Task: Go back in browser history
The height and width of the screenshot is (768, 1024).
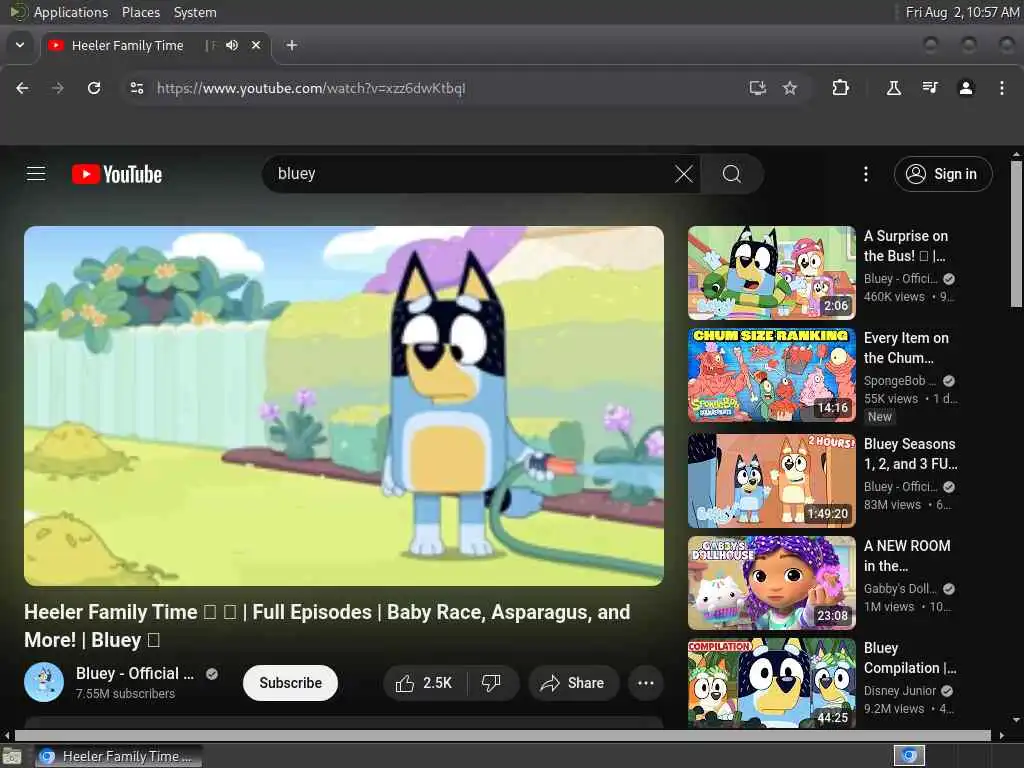Action: point(22,88)
